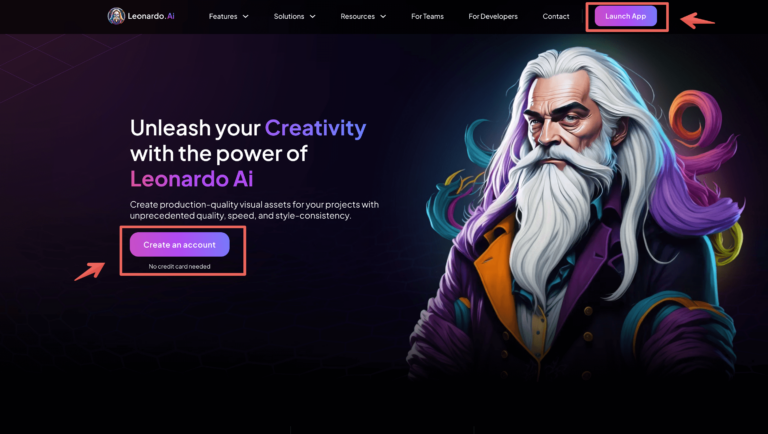Click the purple Leonardo Ai heading text
This screenshot has height=434, width=768.
click(x=192, y=179)
